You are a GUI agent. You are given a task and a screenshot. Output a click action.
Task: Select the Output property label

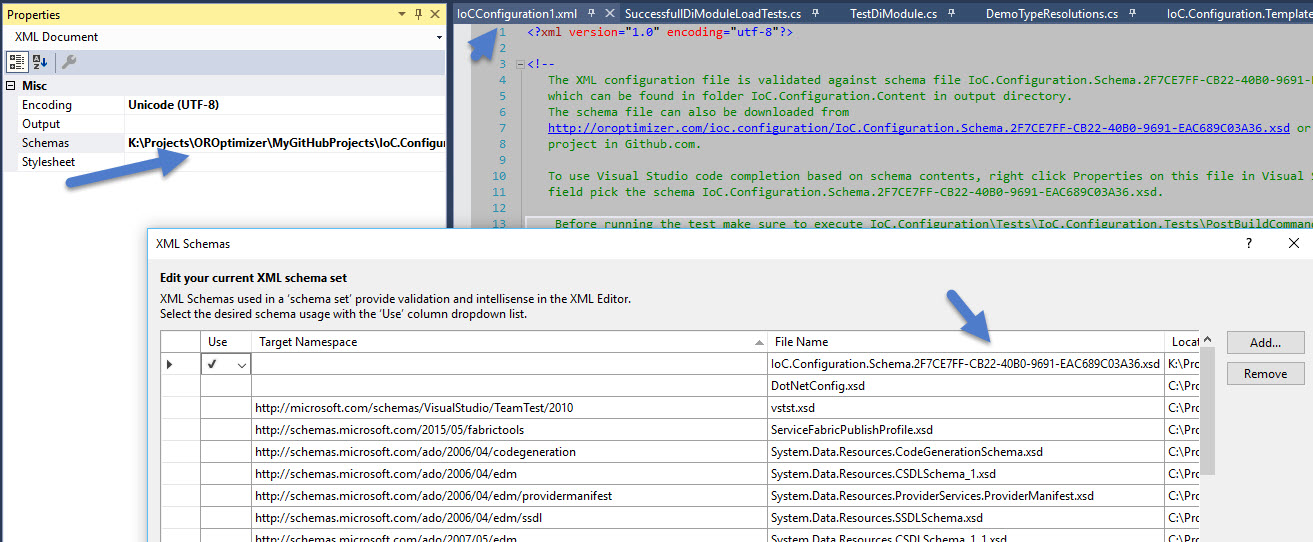click(42, 124)
